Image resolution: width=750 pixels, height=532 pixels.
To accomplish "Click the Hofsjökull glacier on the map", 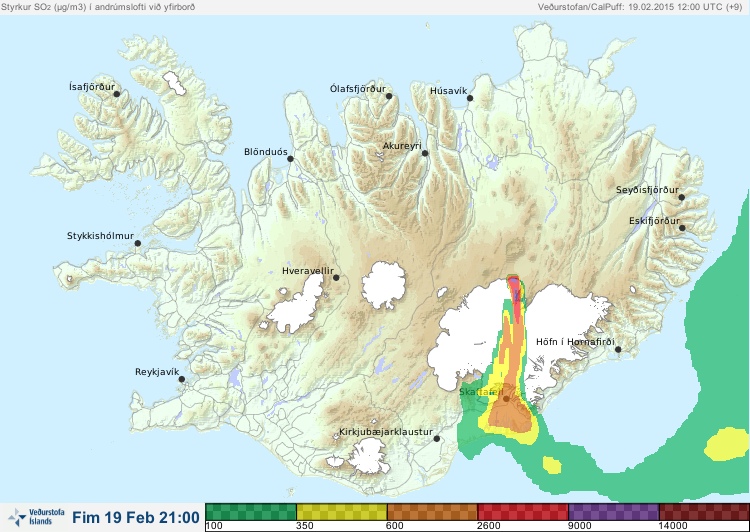I will (384, 285).
